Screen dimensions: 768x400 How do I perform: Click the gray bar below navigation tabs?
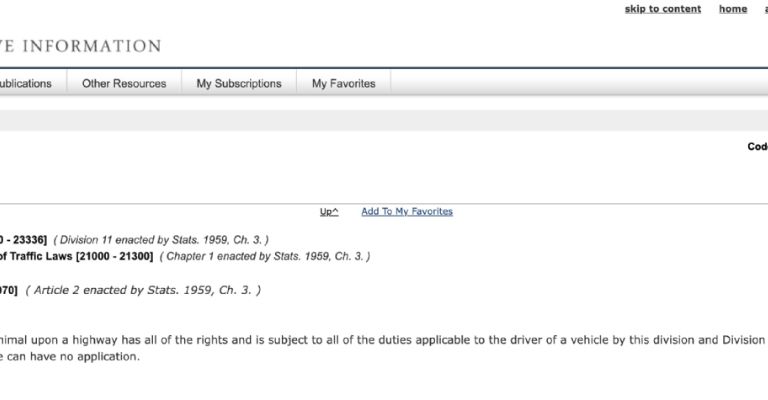[384, 120]
